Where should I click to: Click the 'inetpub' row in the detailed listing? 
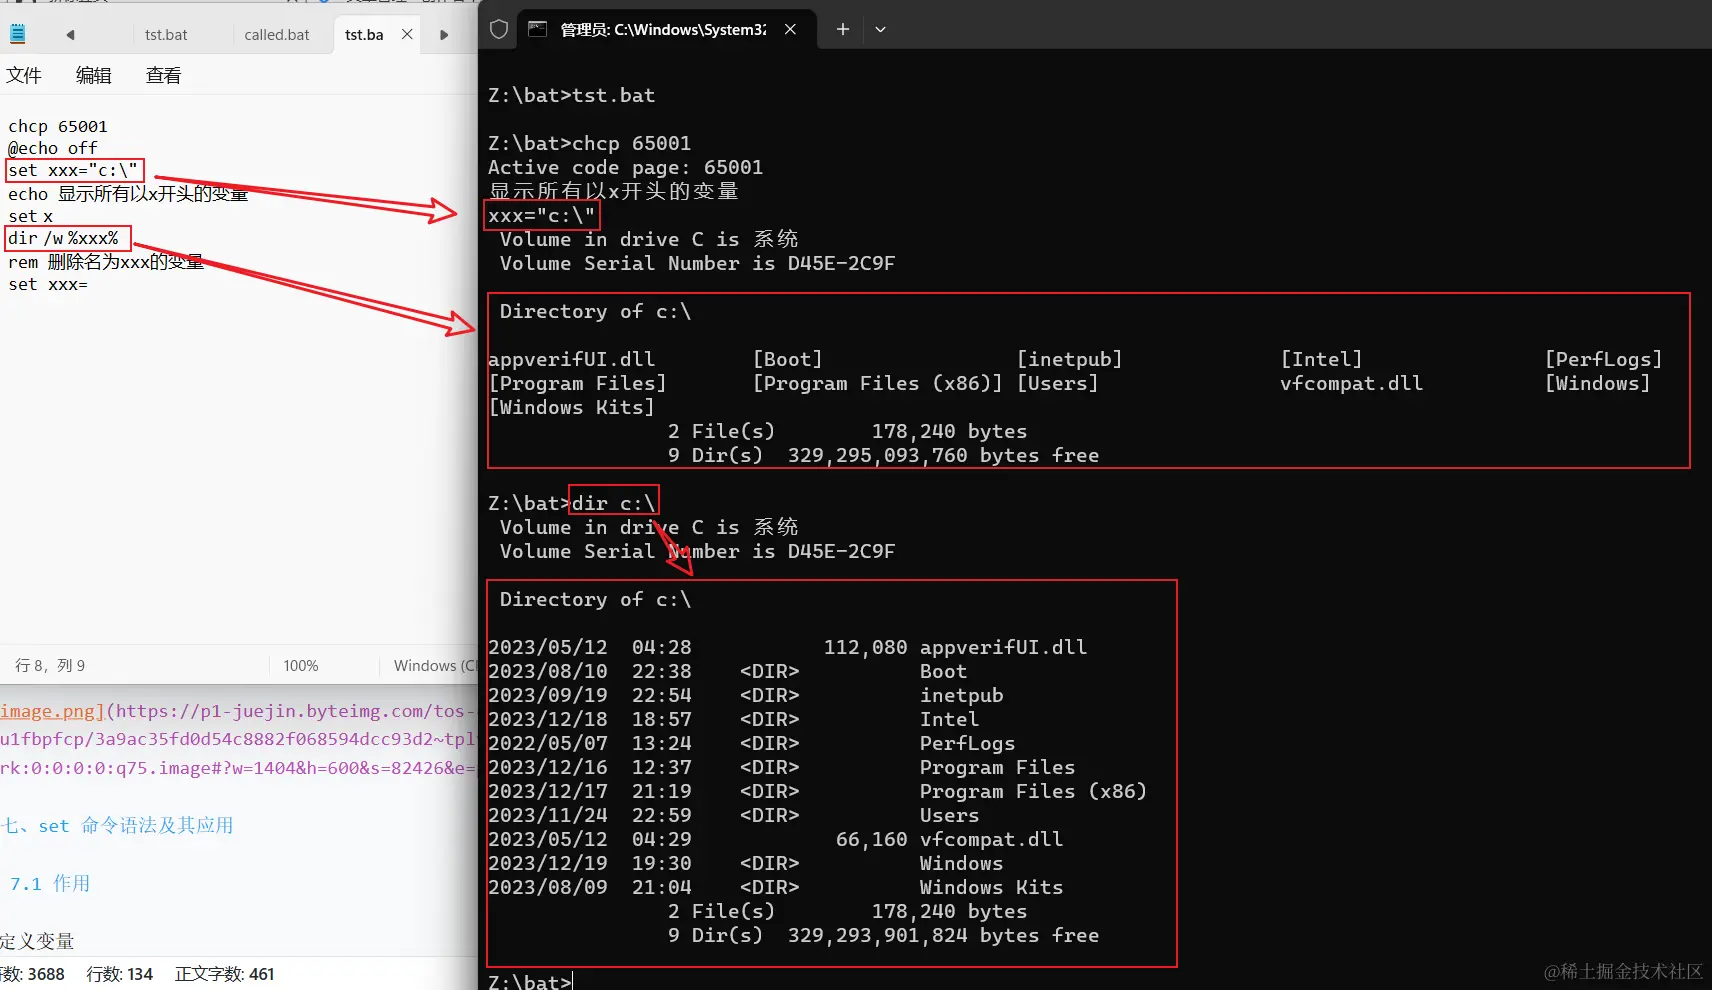[745, 695]
